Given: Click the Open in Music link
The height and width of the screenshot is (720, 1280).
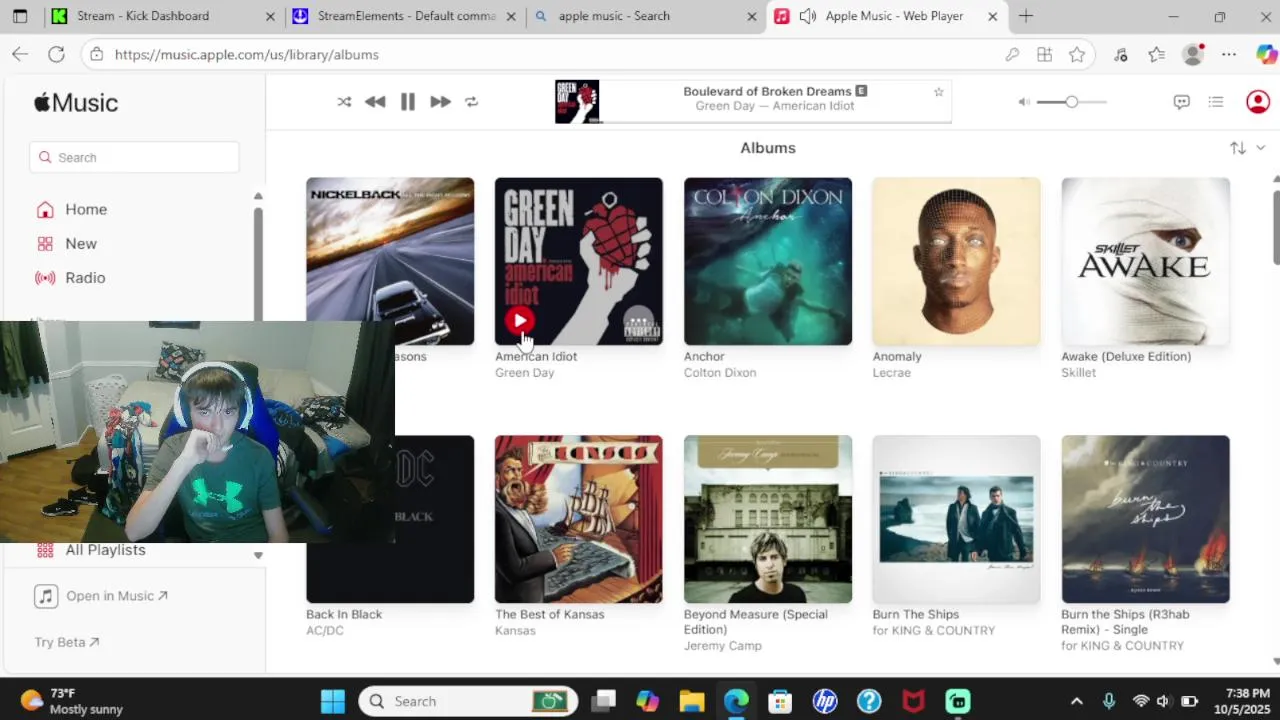Looking at the screenshot, I should [101, 596].
